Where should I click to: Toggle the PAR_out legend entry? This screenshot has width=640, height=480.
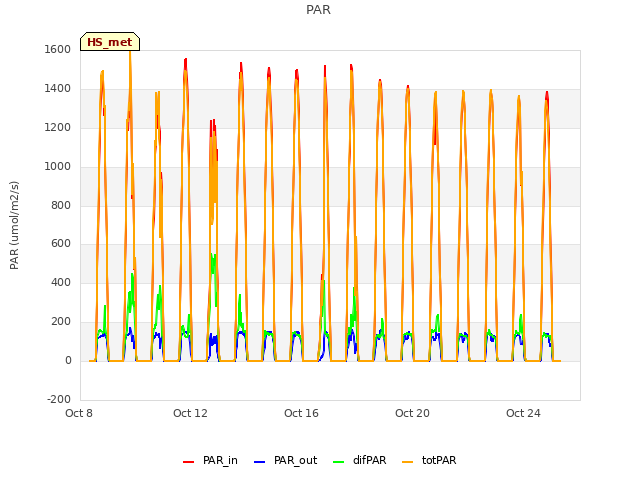(285, 460)
